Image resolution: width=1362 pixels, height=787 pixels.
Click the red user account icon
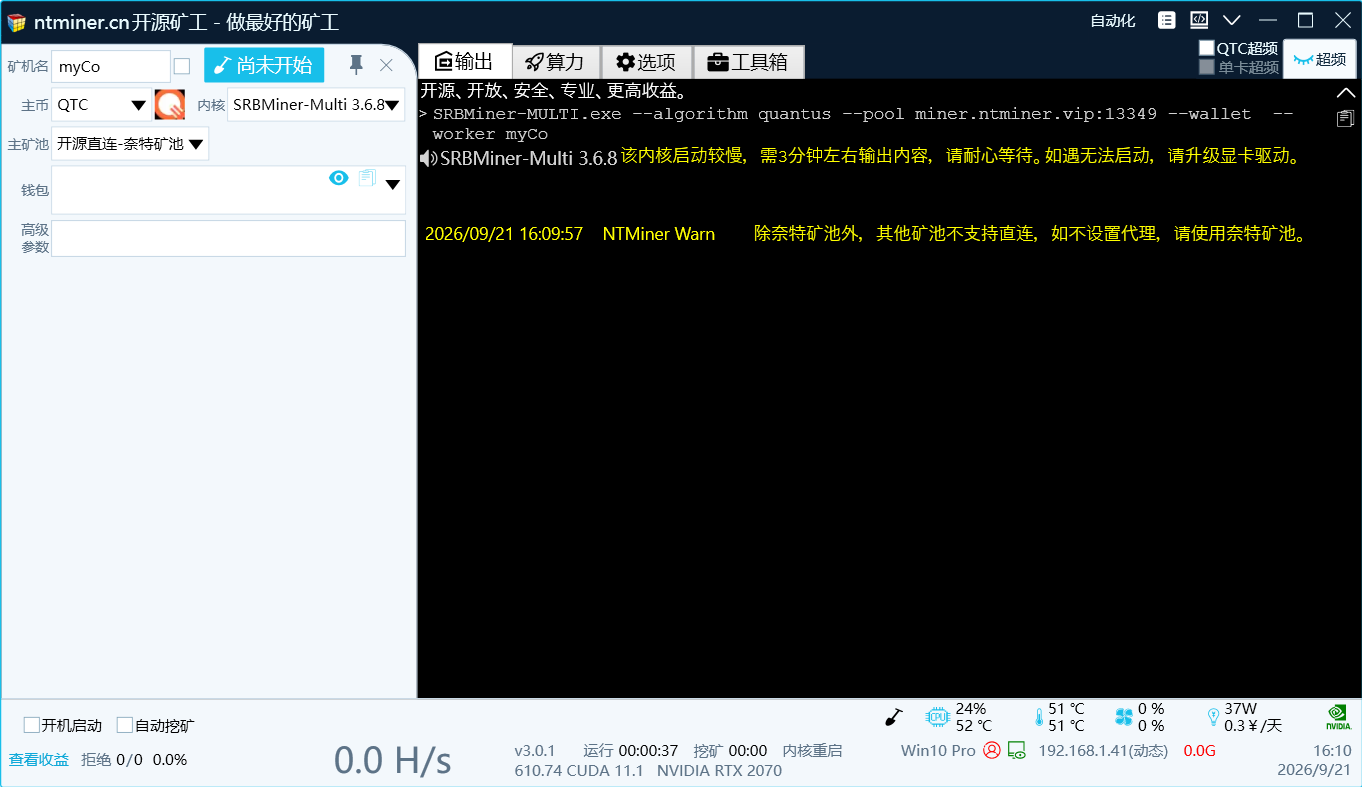click(x=991, y=750)
